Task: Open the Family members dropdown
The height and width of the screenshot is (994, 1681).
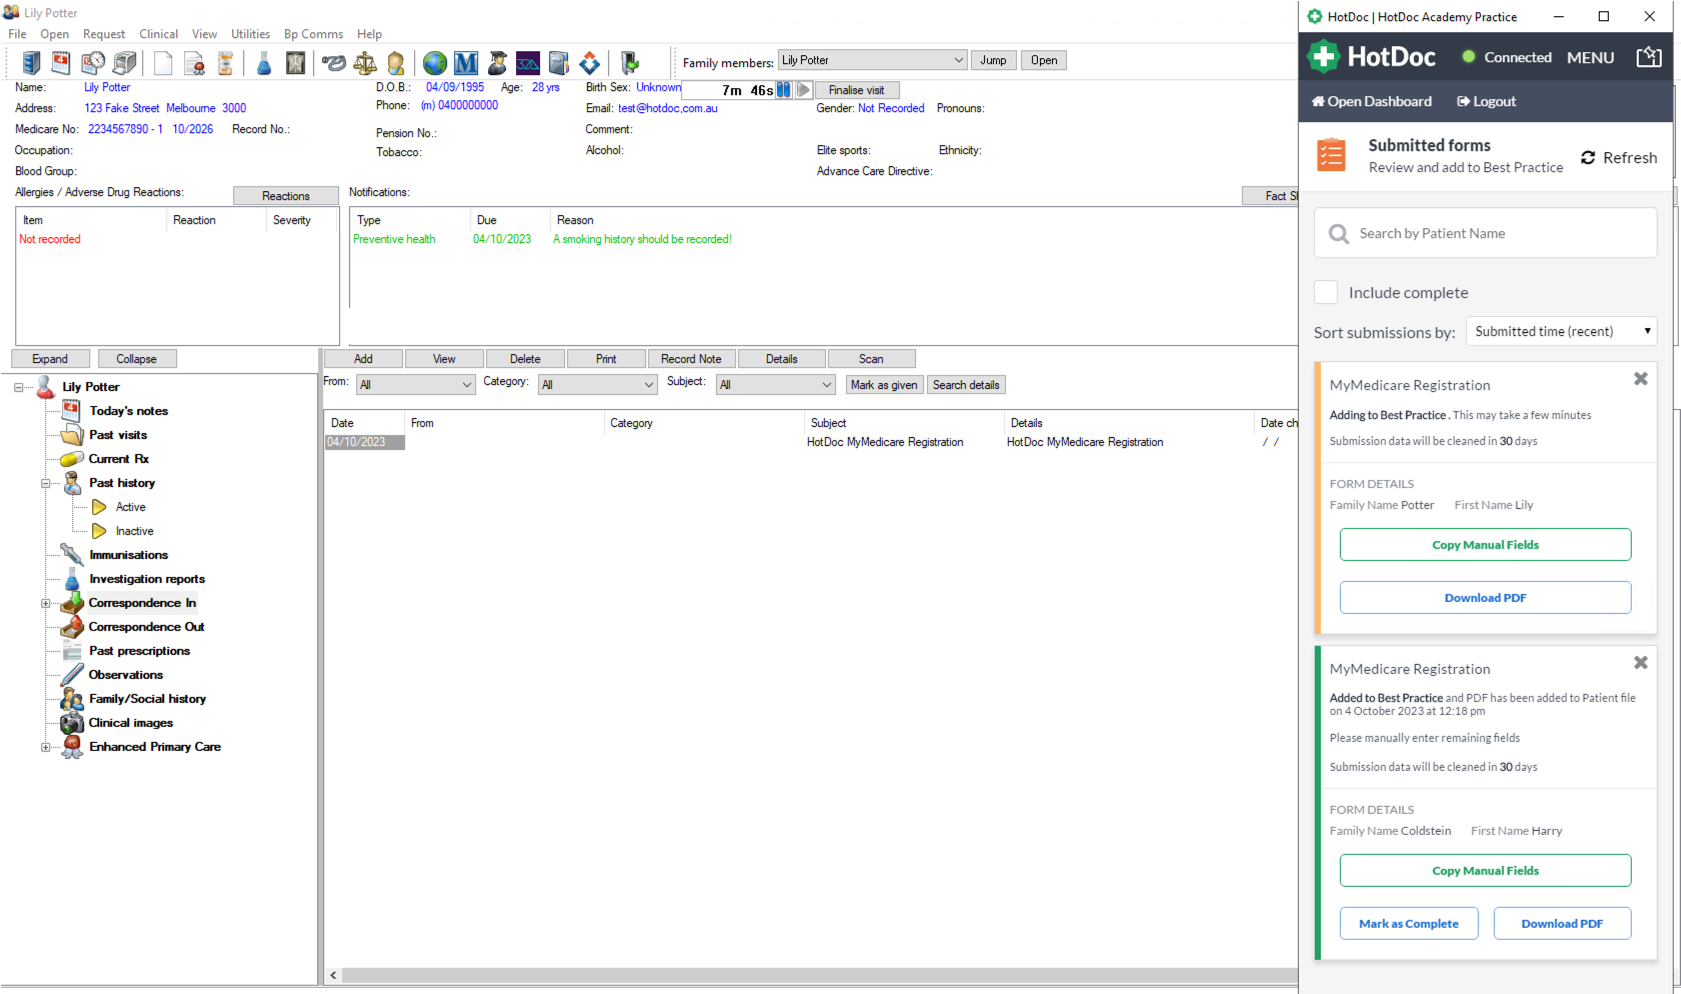Action: tap(873, 60)
